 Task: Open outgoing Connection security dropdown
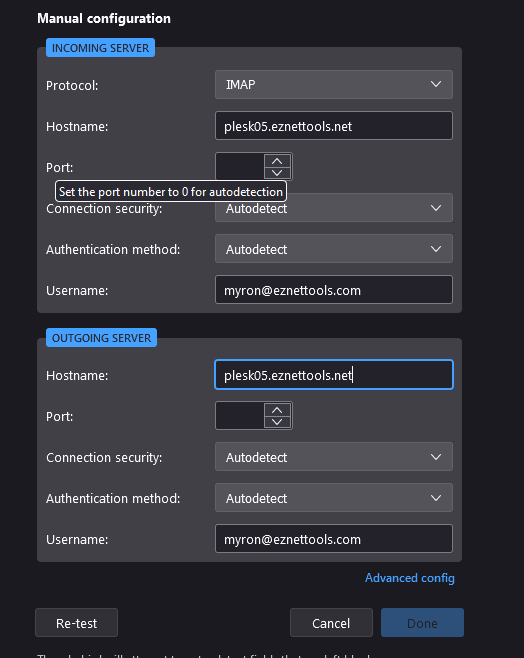point(334,457)
